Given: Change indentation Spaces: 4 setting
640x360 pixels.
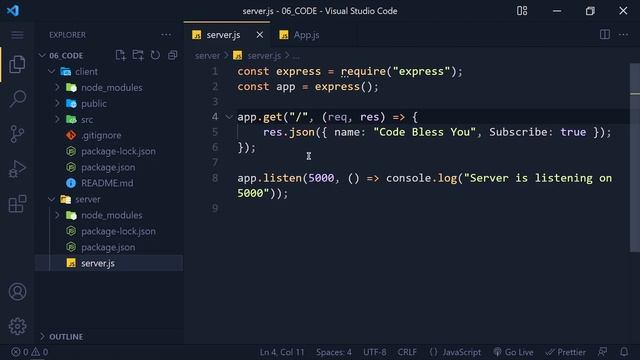Looking at the screenshot, I should click(x=333, y=352).
